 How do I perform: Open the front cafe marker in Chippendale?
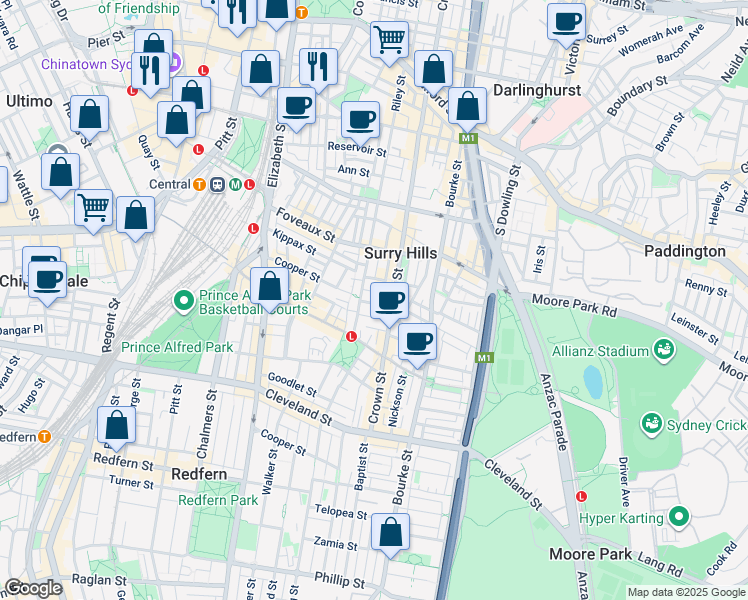coord(48,280)
